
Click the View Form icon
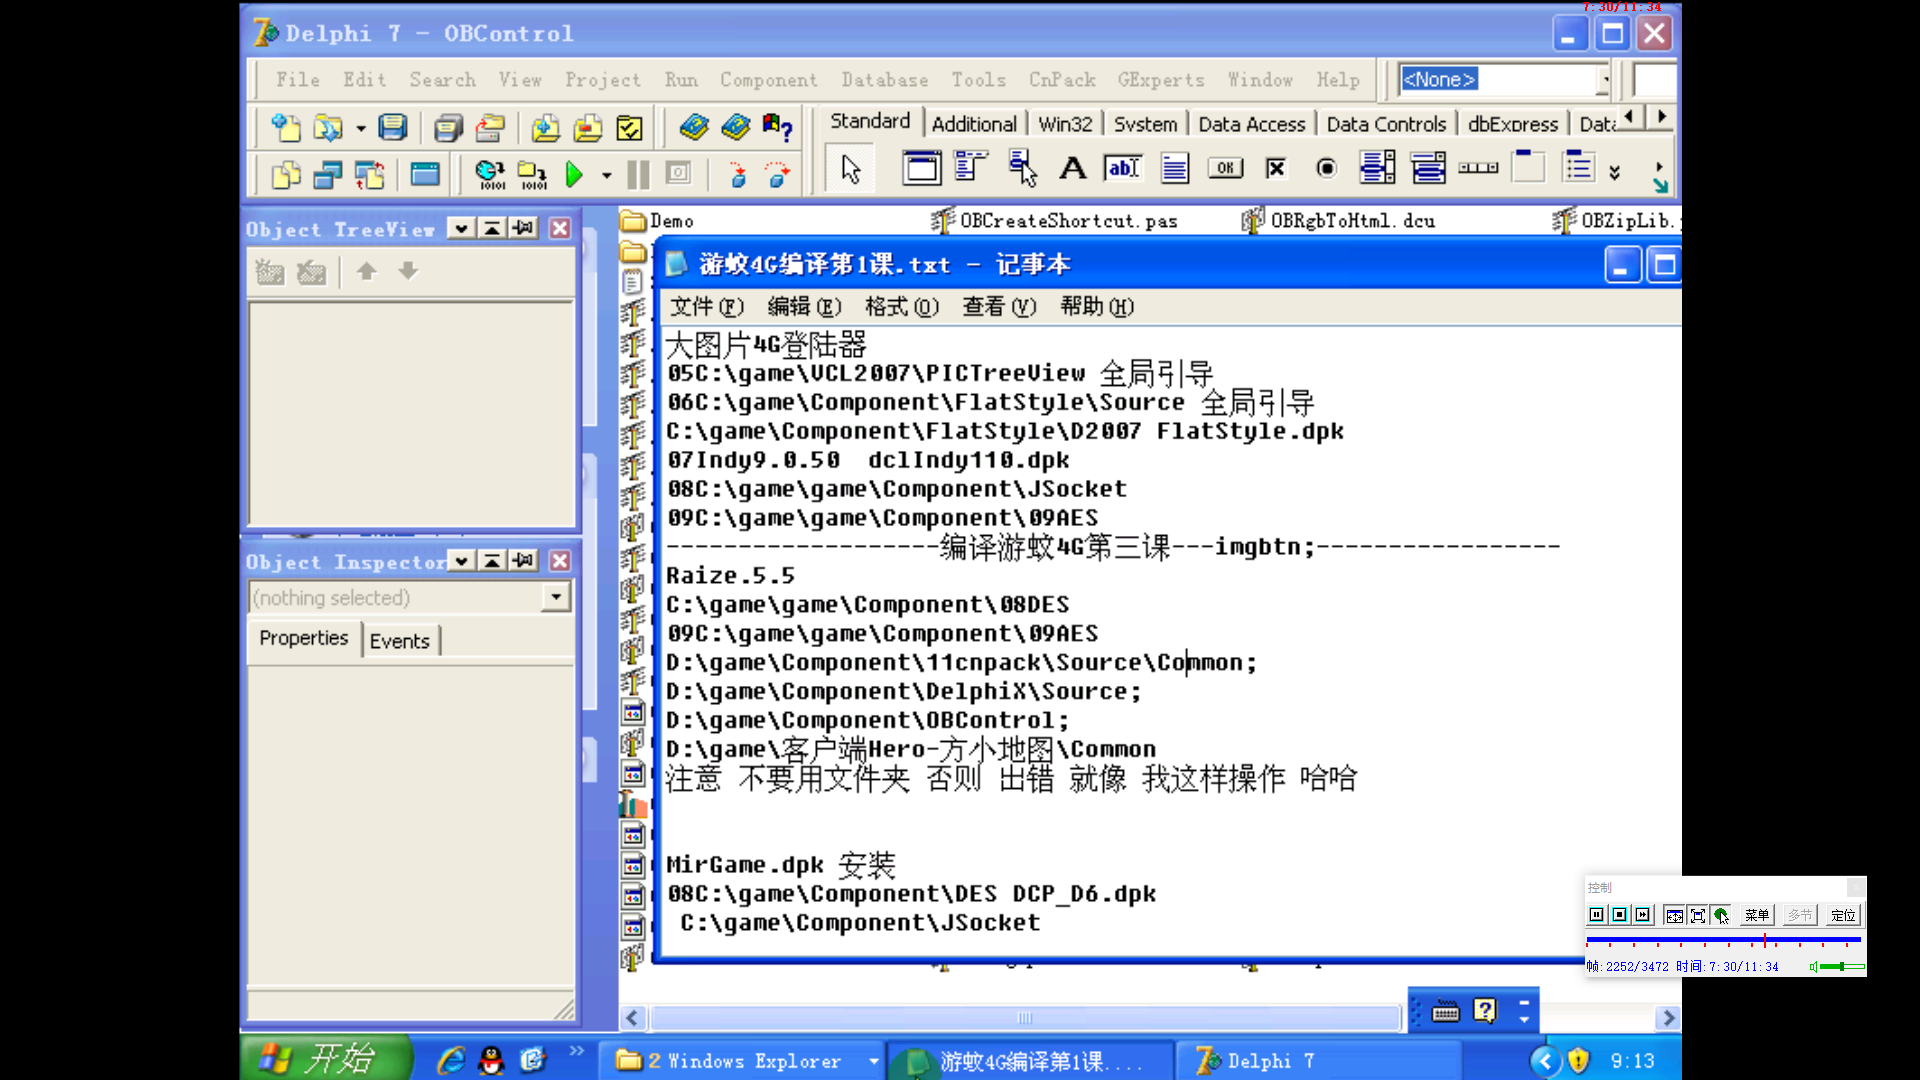point(328,174)
